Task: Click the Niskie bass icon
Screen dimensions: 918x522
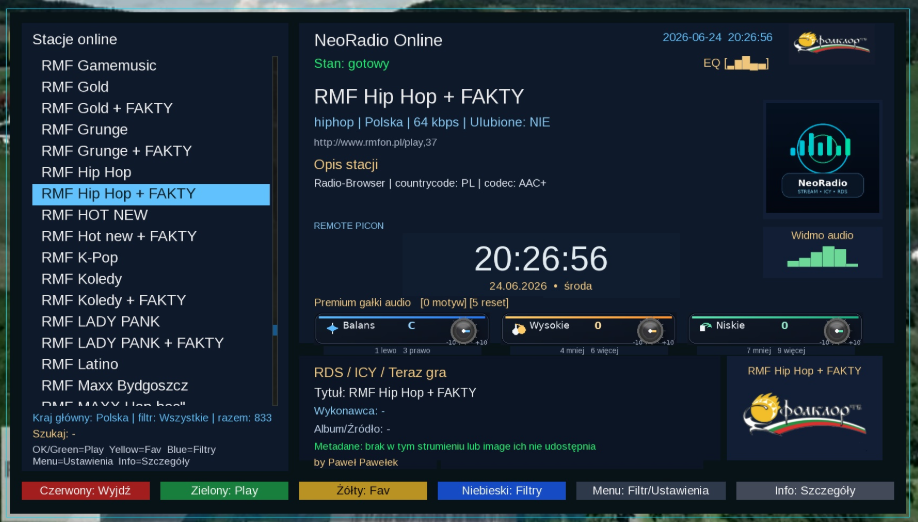Action: [705, 327]
